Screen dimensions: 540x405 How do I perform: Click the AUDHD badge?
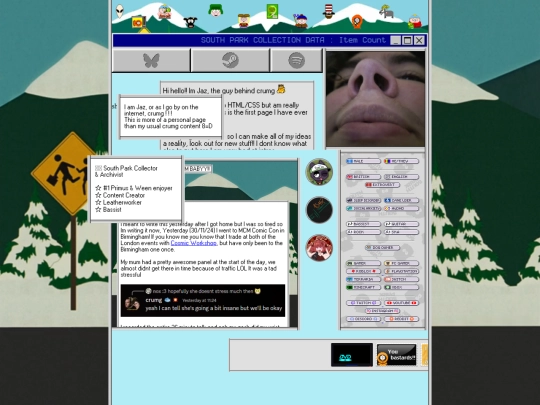[402, 208]
